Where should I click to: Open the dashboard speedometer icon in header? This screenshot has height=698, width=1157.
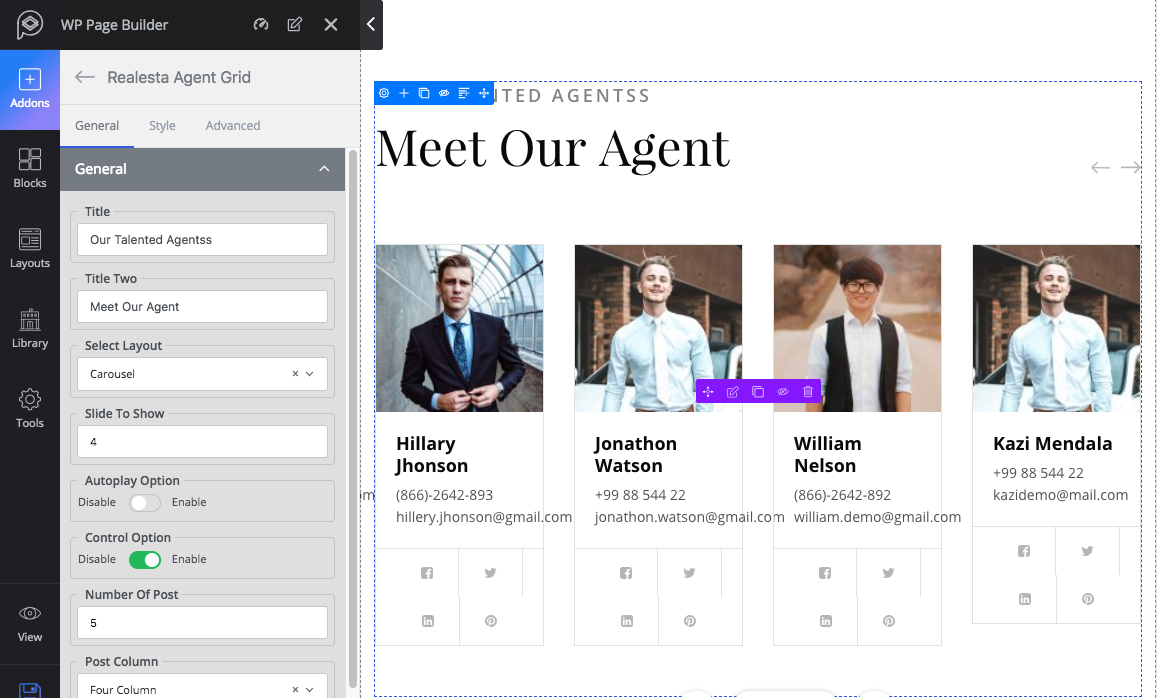pos(260,24)
